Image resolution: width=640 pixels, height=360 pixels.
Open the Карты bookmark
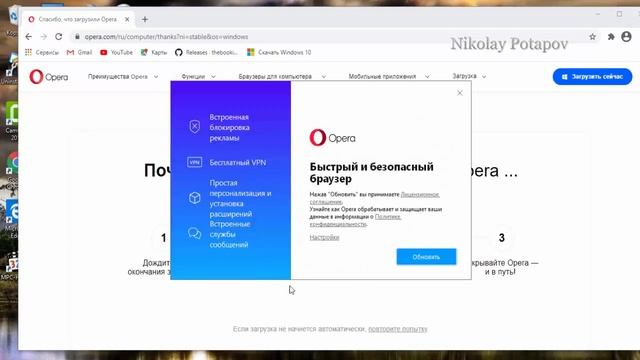coord(154,52)
